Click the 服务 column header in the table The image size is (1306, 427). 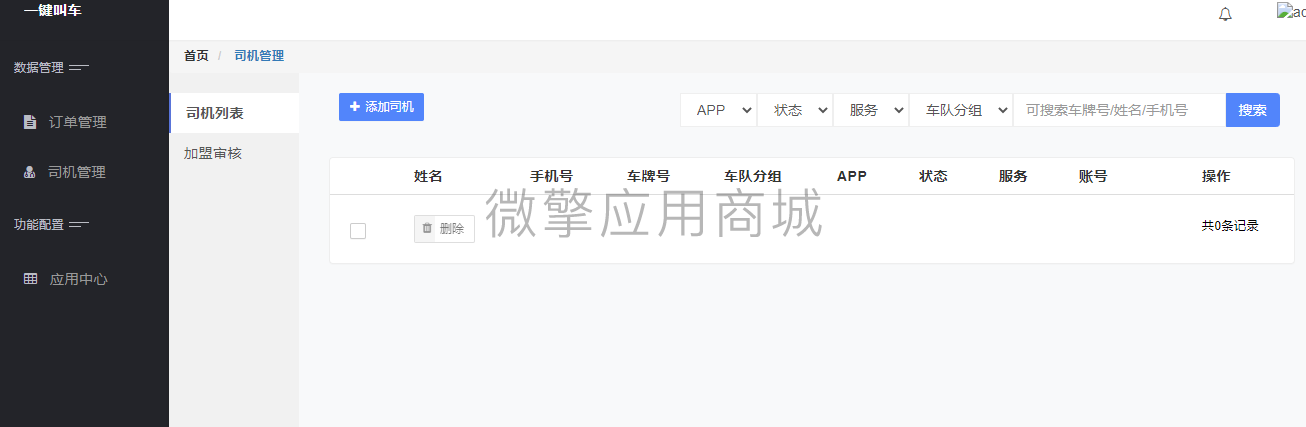tap(1013, 176)
